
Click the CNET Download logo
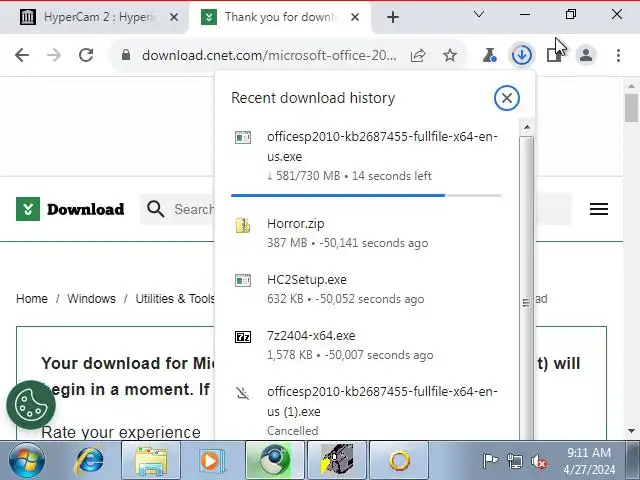[70, 209]
